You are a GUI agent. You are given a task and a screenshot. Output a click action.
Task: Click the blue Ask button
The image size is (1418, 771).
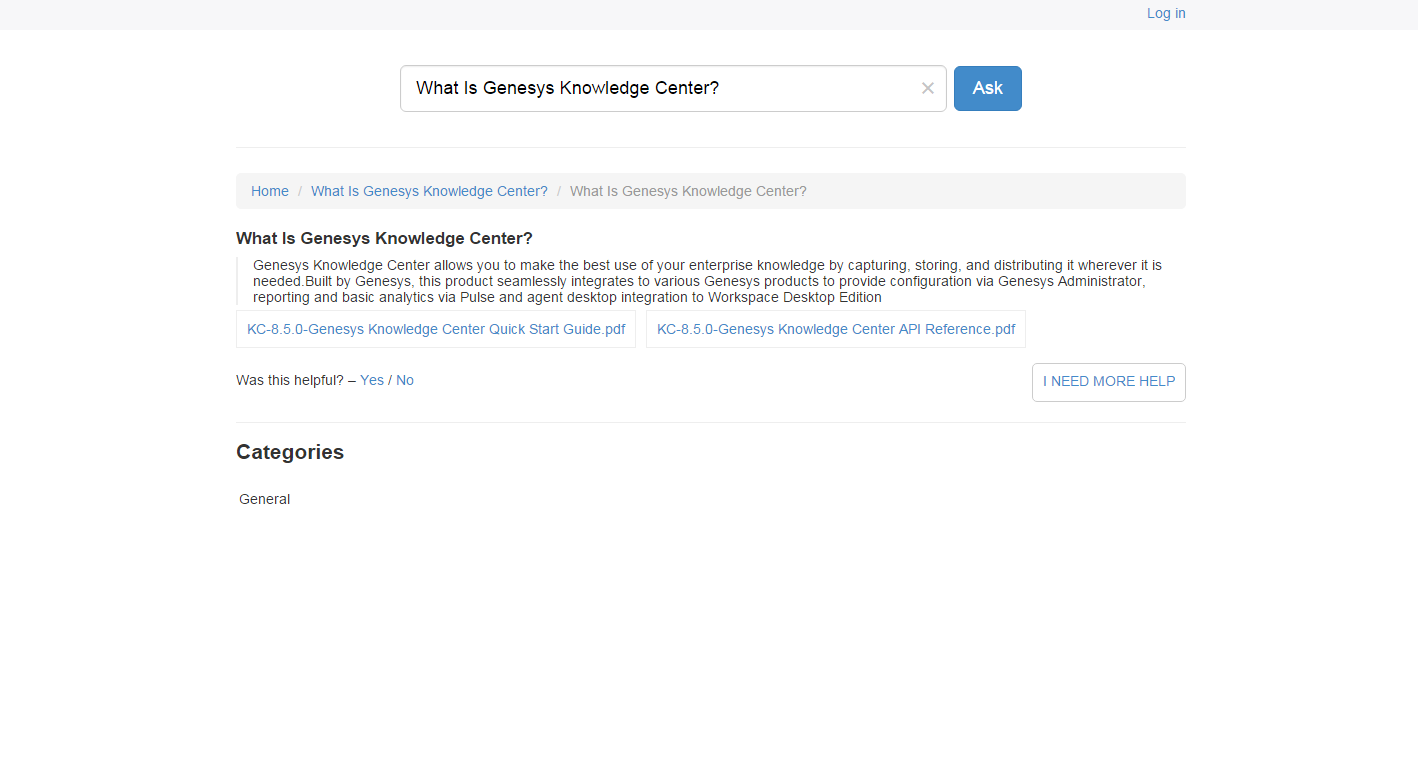coord(987,89)
